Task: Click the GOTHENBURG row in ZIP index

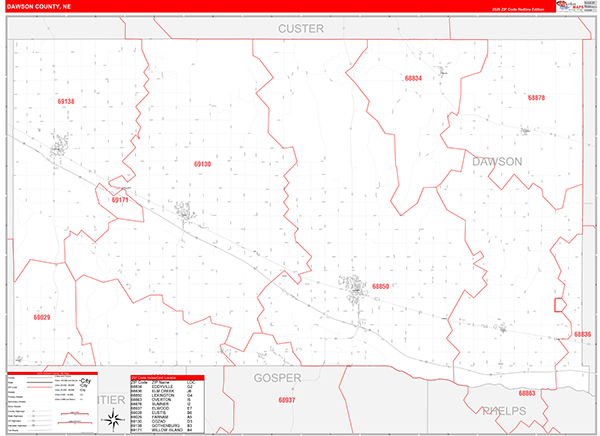Action: click(167, 426)
